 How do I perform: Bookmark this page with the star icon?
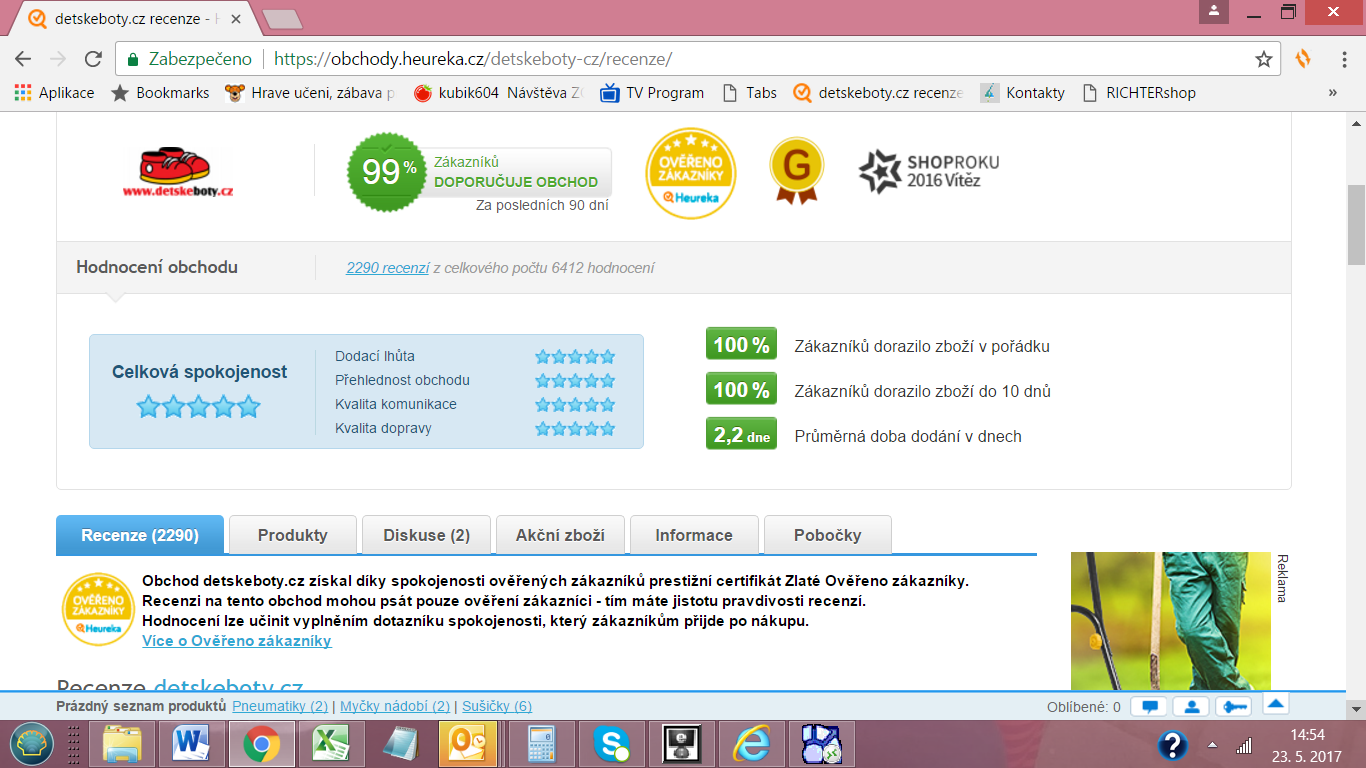point(1264,59)
